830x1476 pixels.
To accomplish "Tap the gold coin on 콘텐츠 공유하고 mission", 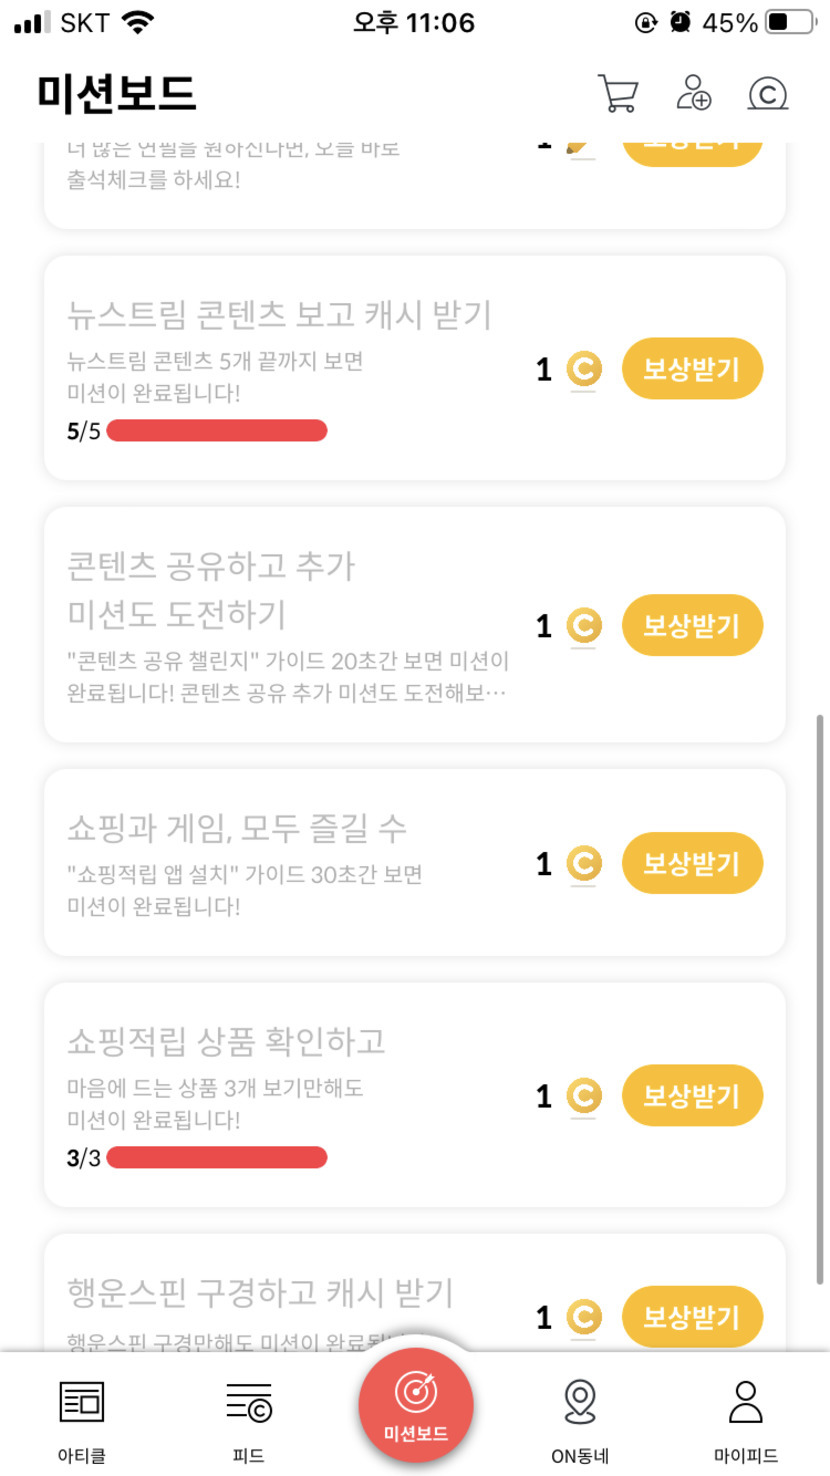I will [x=584, y=626].
